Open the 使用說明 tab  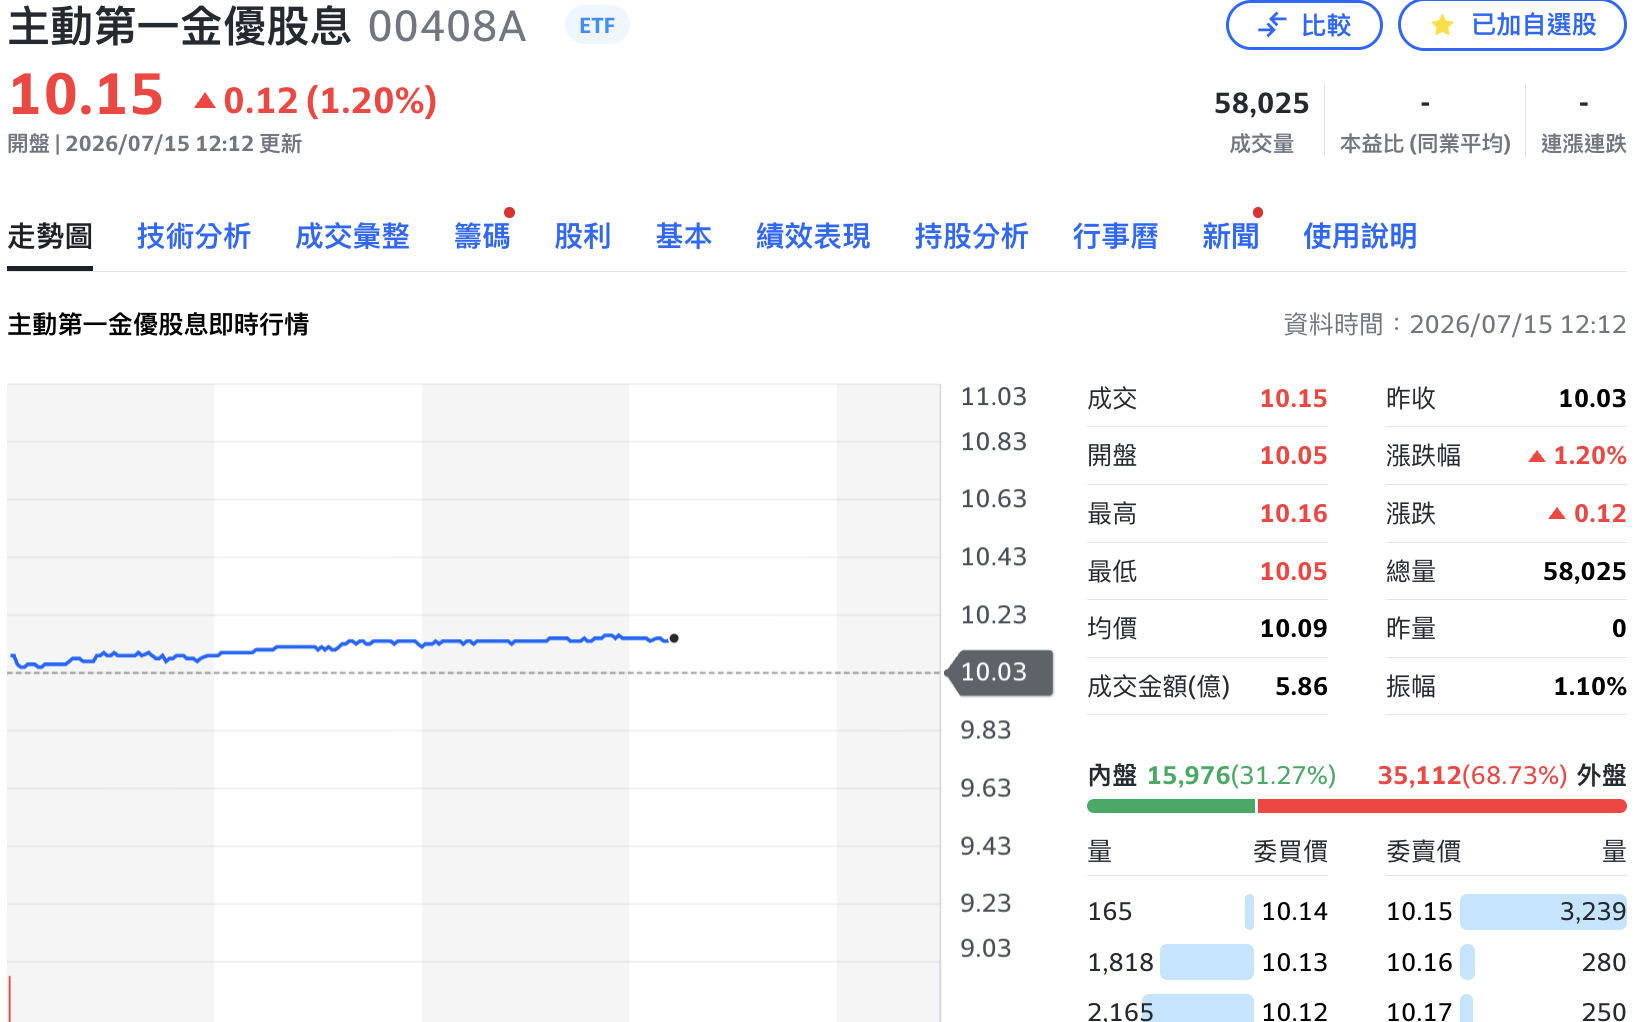point(1360,237)
